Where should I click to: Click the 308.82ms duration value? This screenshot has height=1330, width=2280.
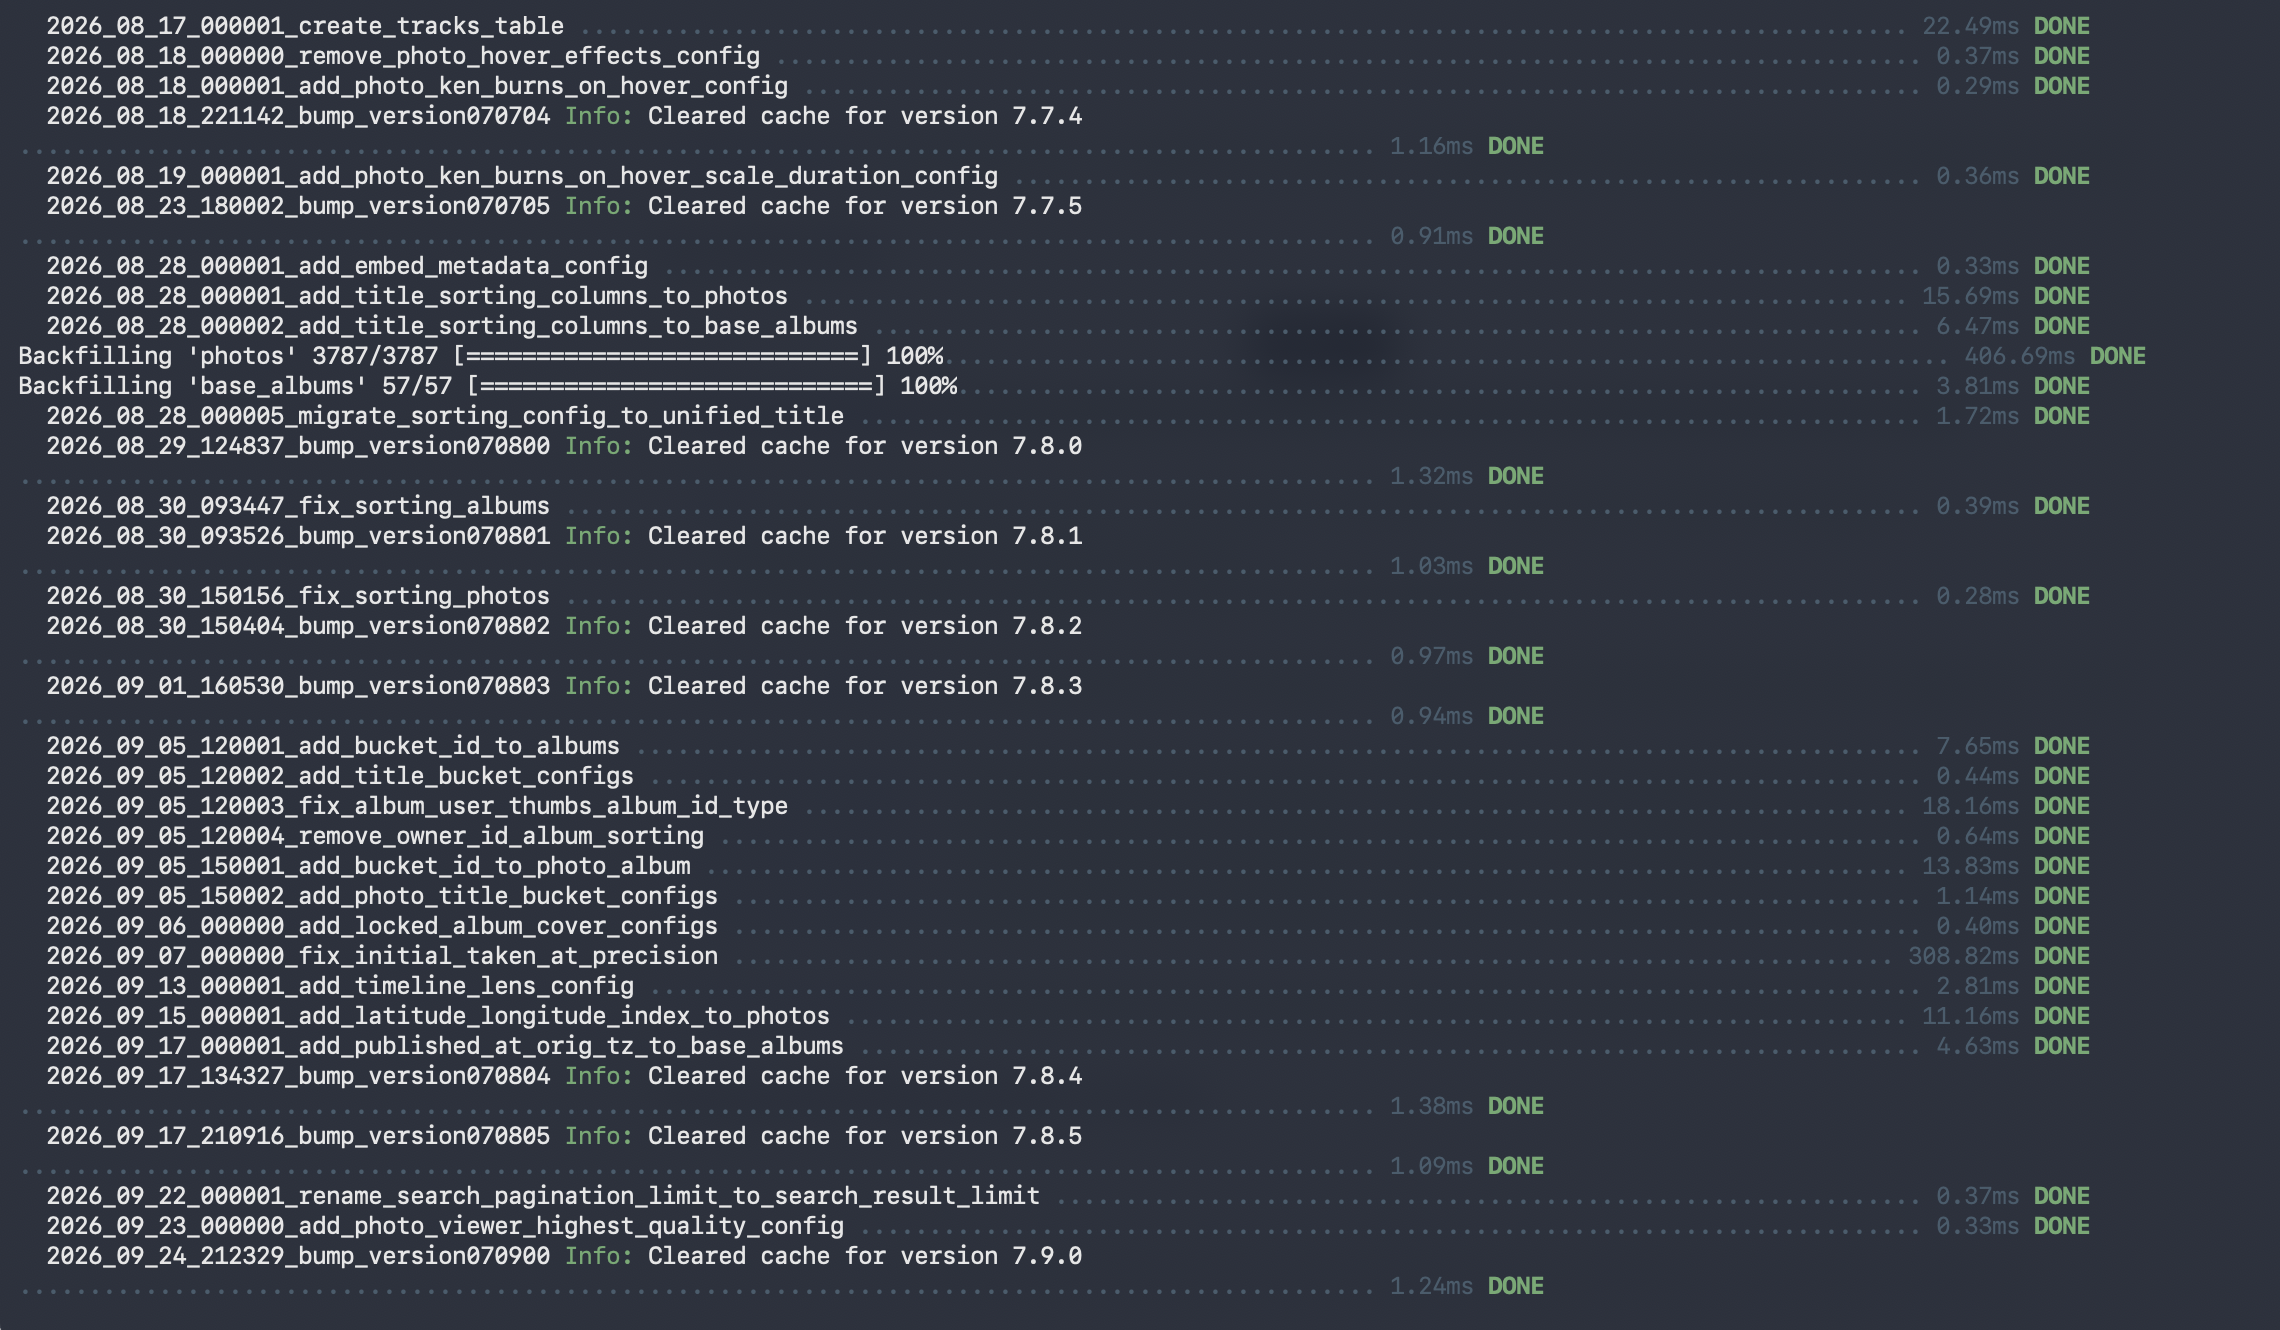[1963, 956]
